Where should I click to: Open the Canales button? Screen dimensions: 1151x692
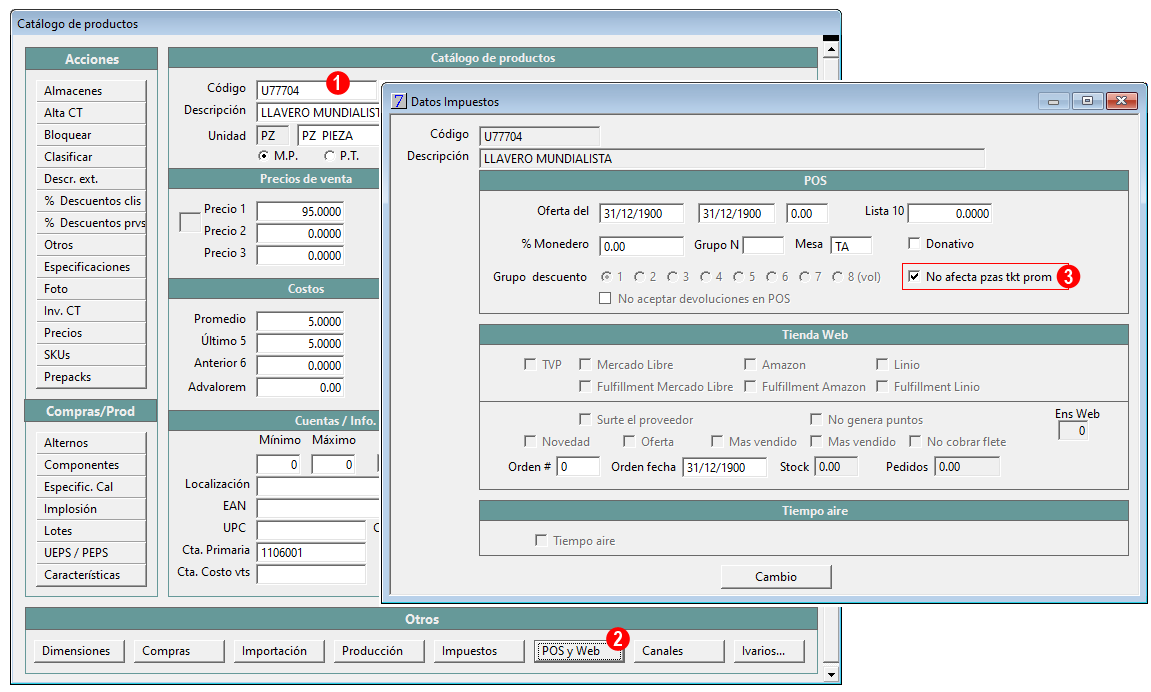pyautogui.click(x=679, y=651)
